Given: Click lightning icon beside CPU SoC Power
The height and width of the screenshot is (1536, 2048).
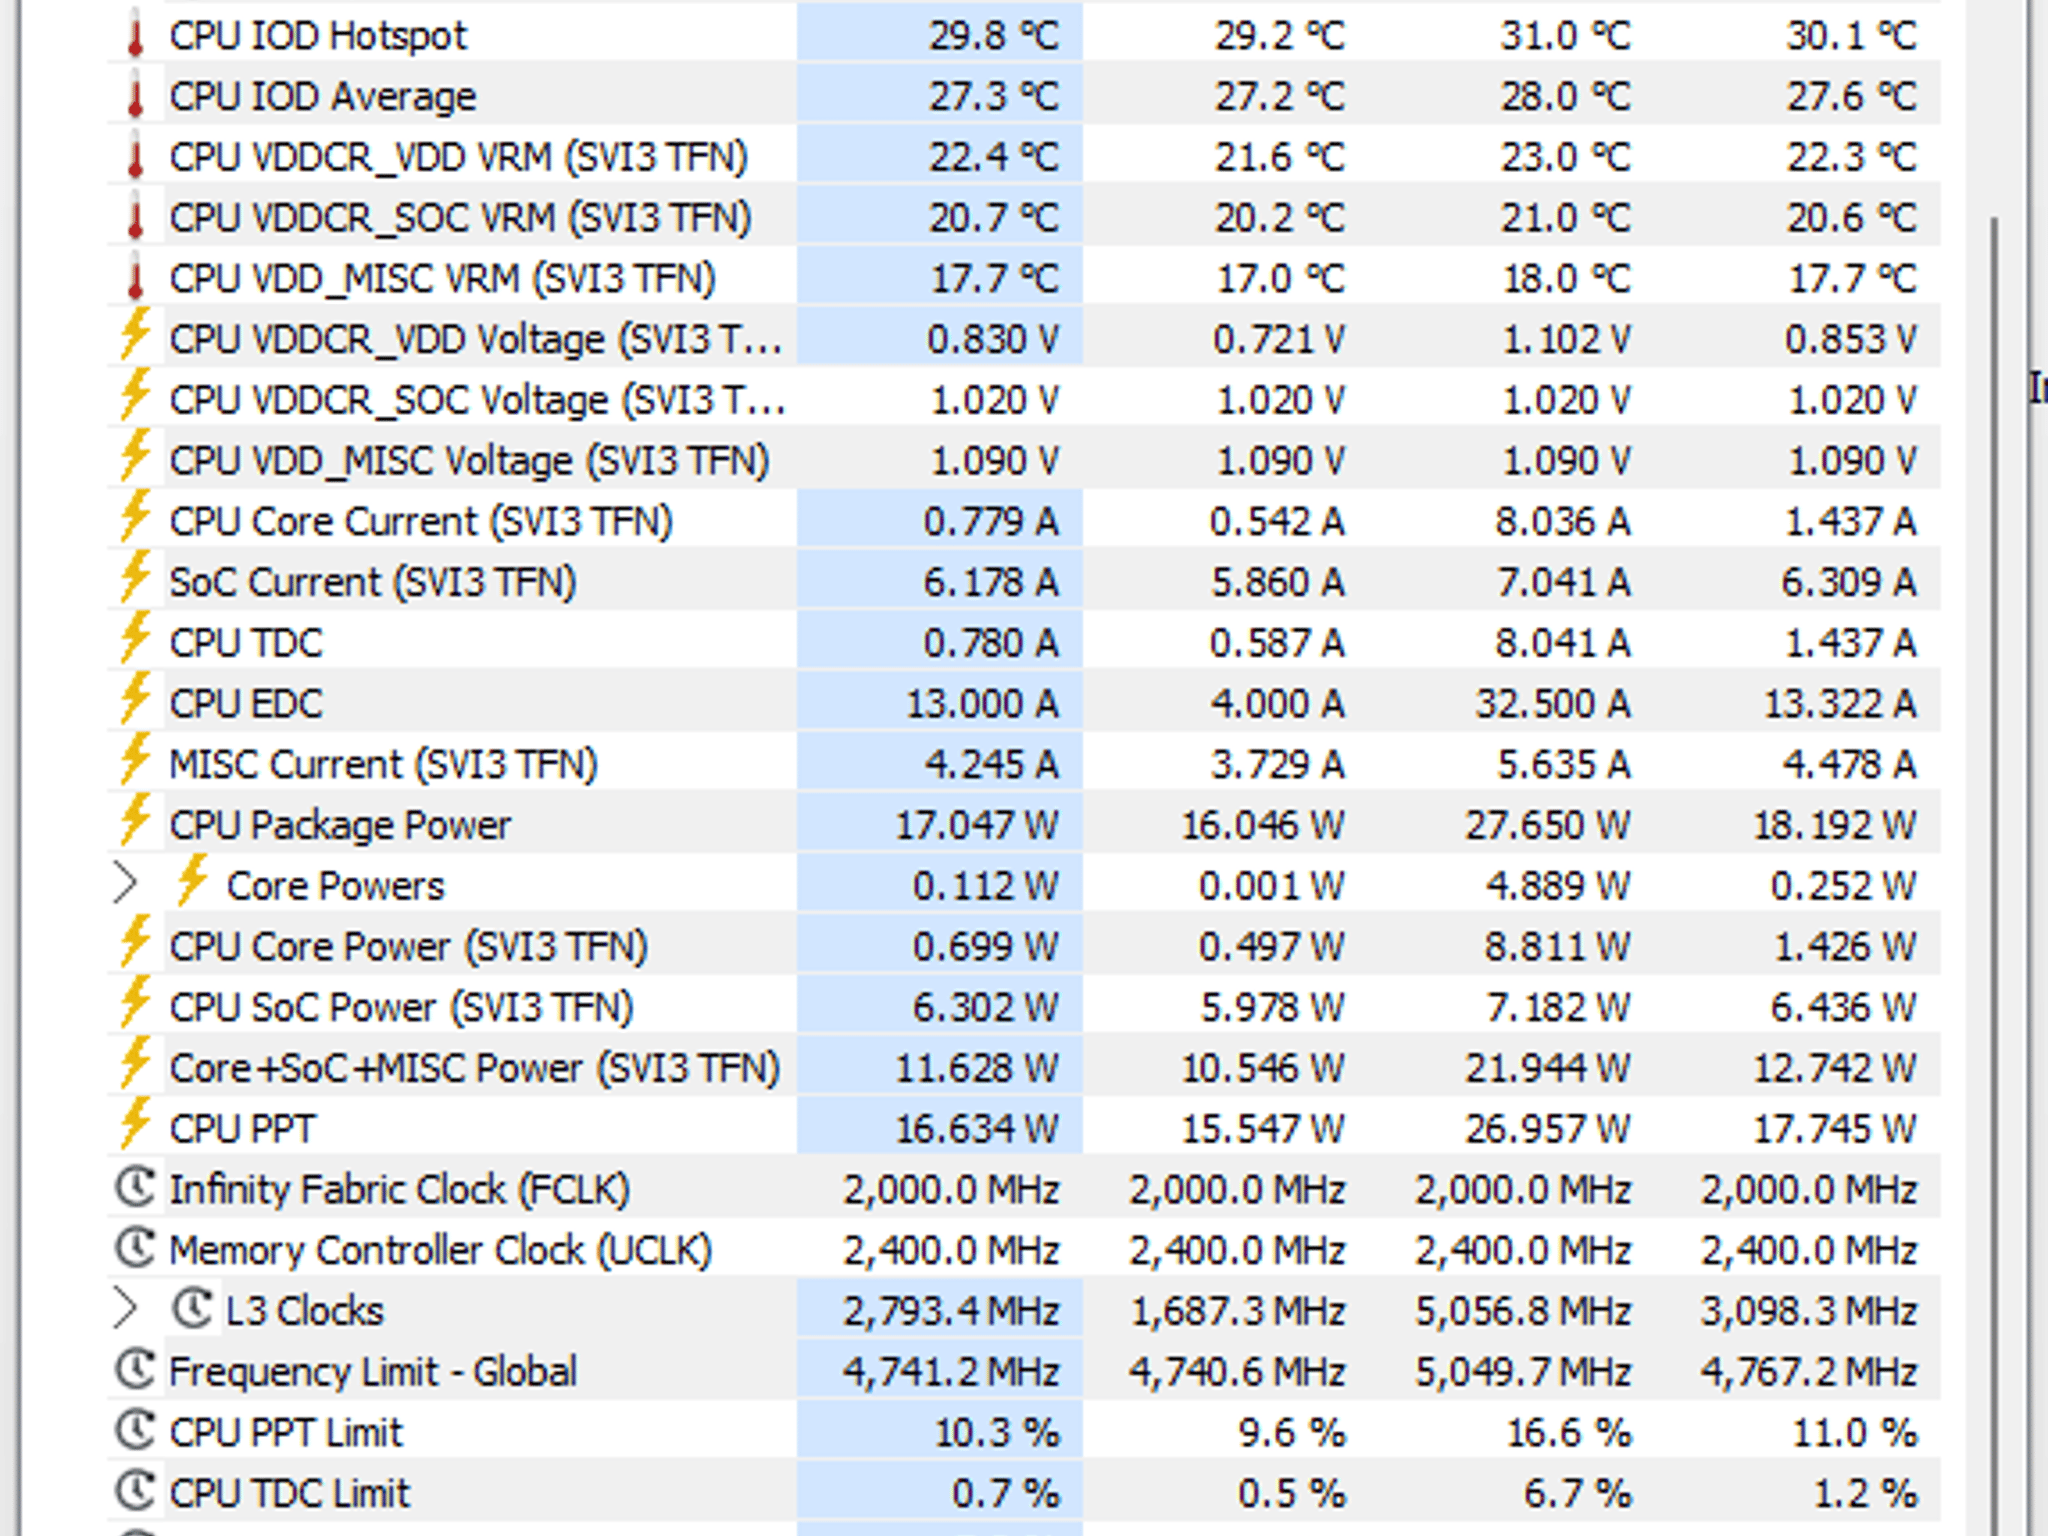Looking at the screenshot, I should coord(135,1002).
